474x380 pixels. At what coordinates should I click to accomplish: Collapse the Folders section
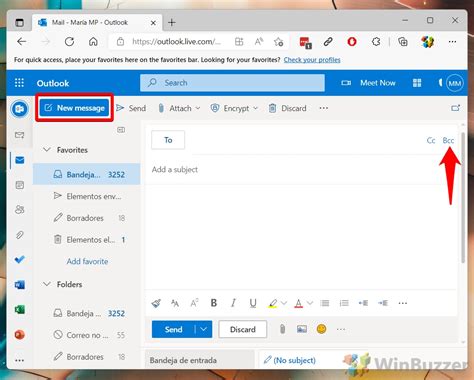point(47,284)
